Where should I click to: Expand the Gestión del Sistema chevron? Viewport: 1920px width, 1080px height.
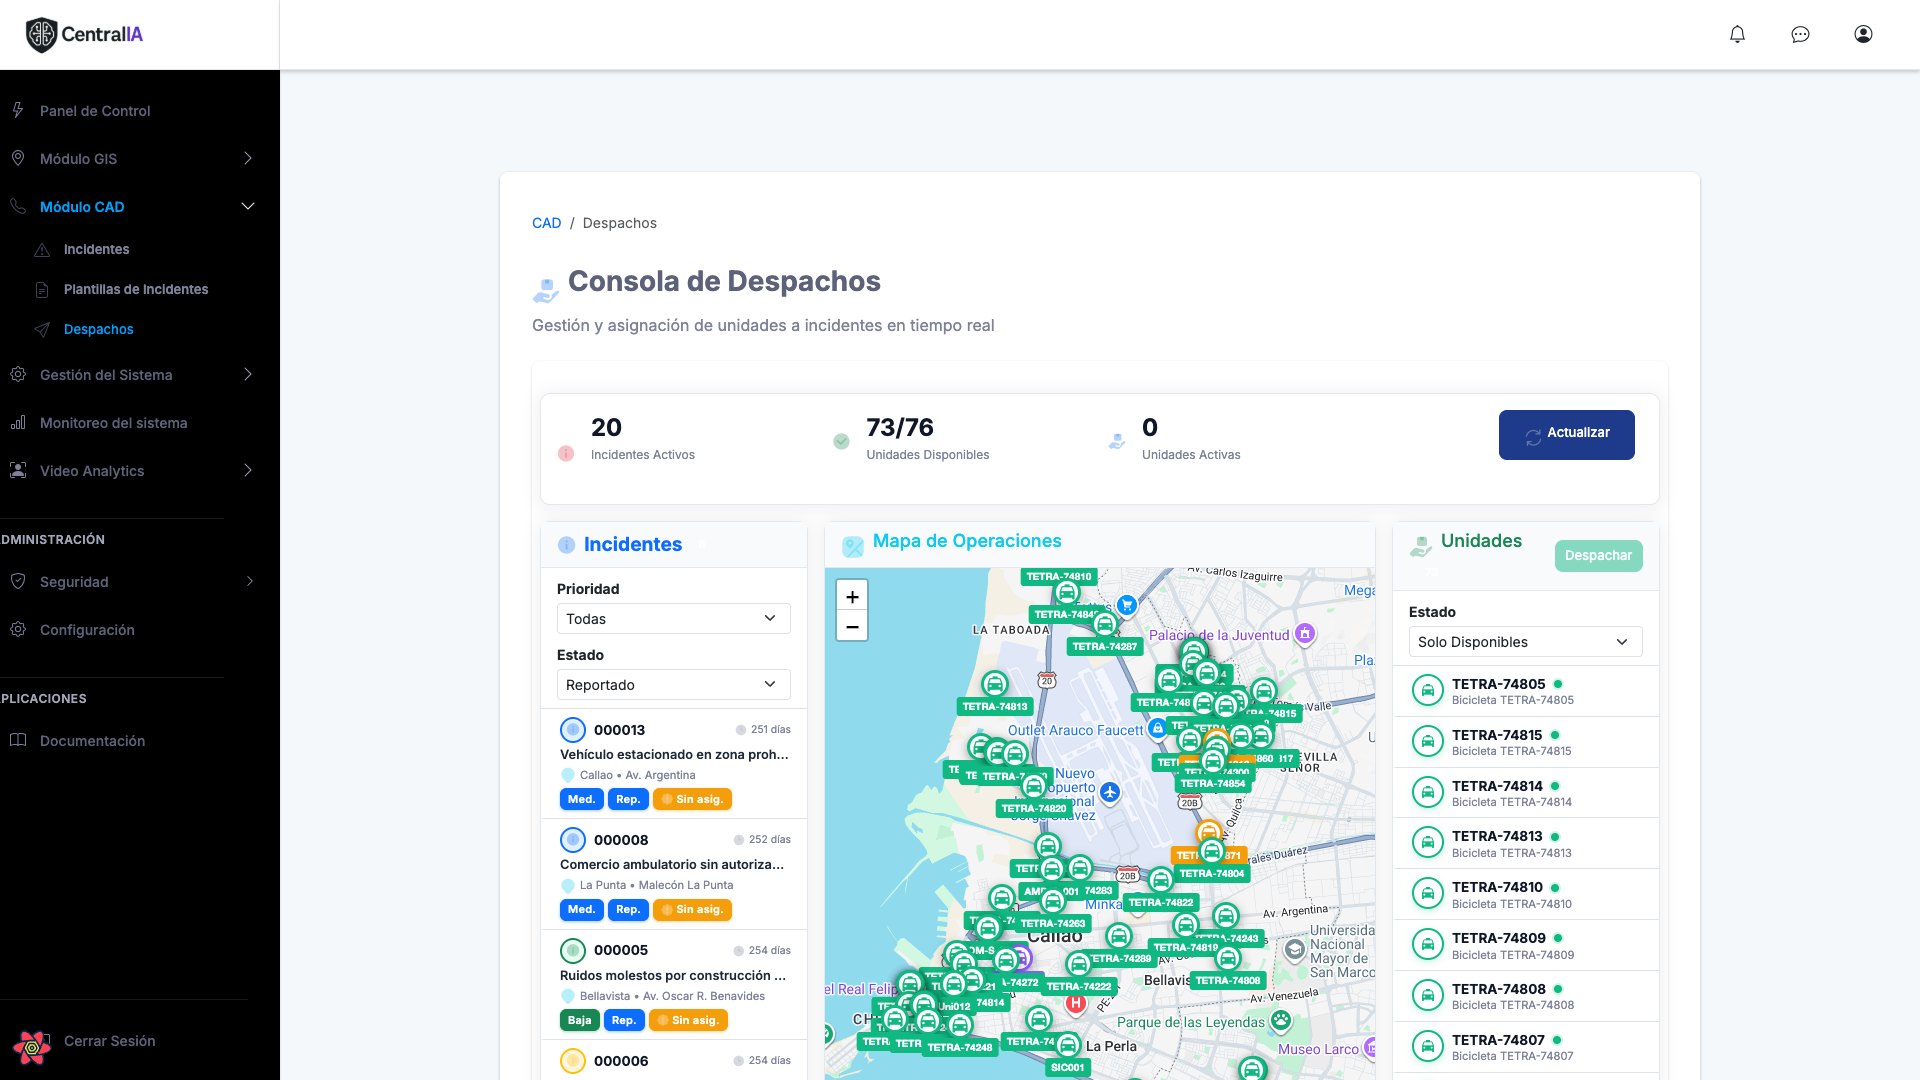click(x=248, y=374)
